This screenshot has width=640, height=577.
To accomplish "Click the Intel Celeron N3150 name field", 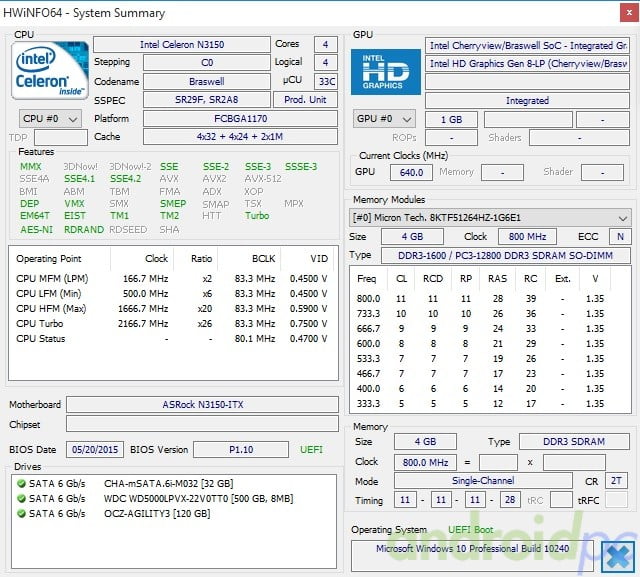I will click(182, 44).
